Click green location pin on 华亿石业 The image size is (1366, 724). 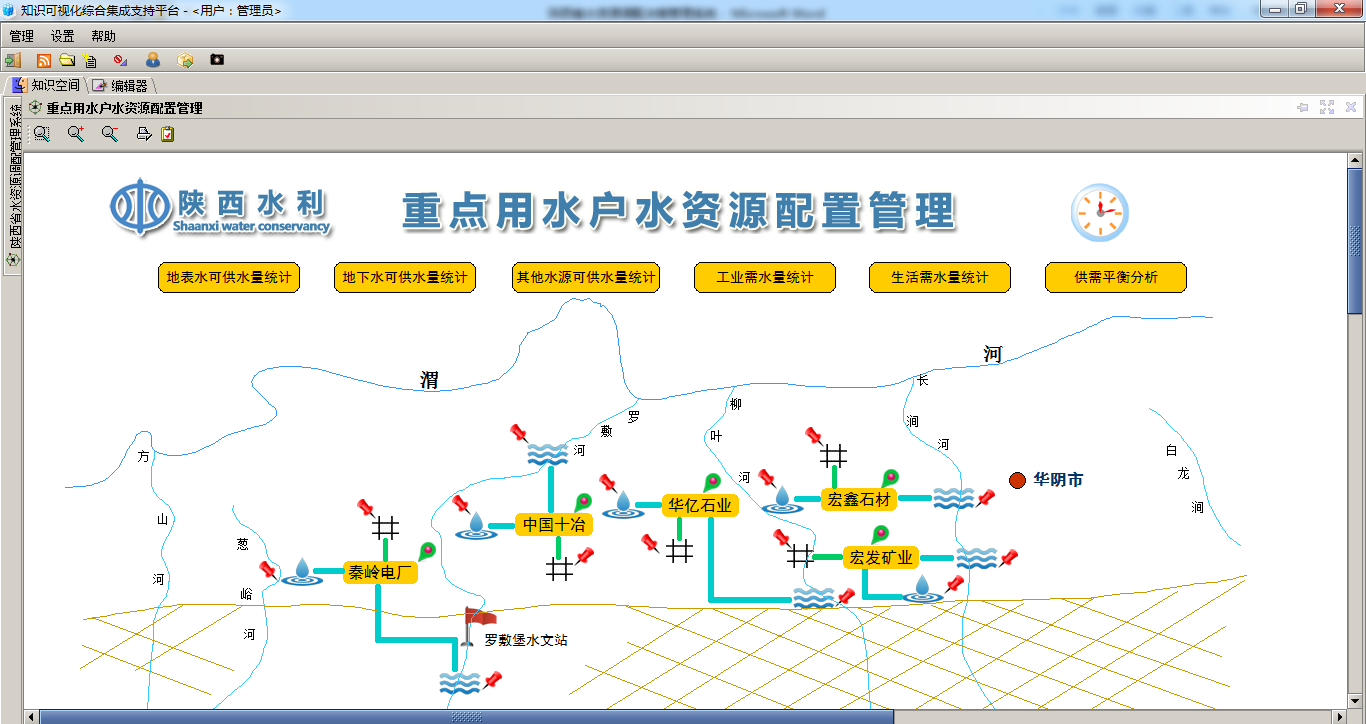tap(711, 483)
